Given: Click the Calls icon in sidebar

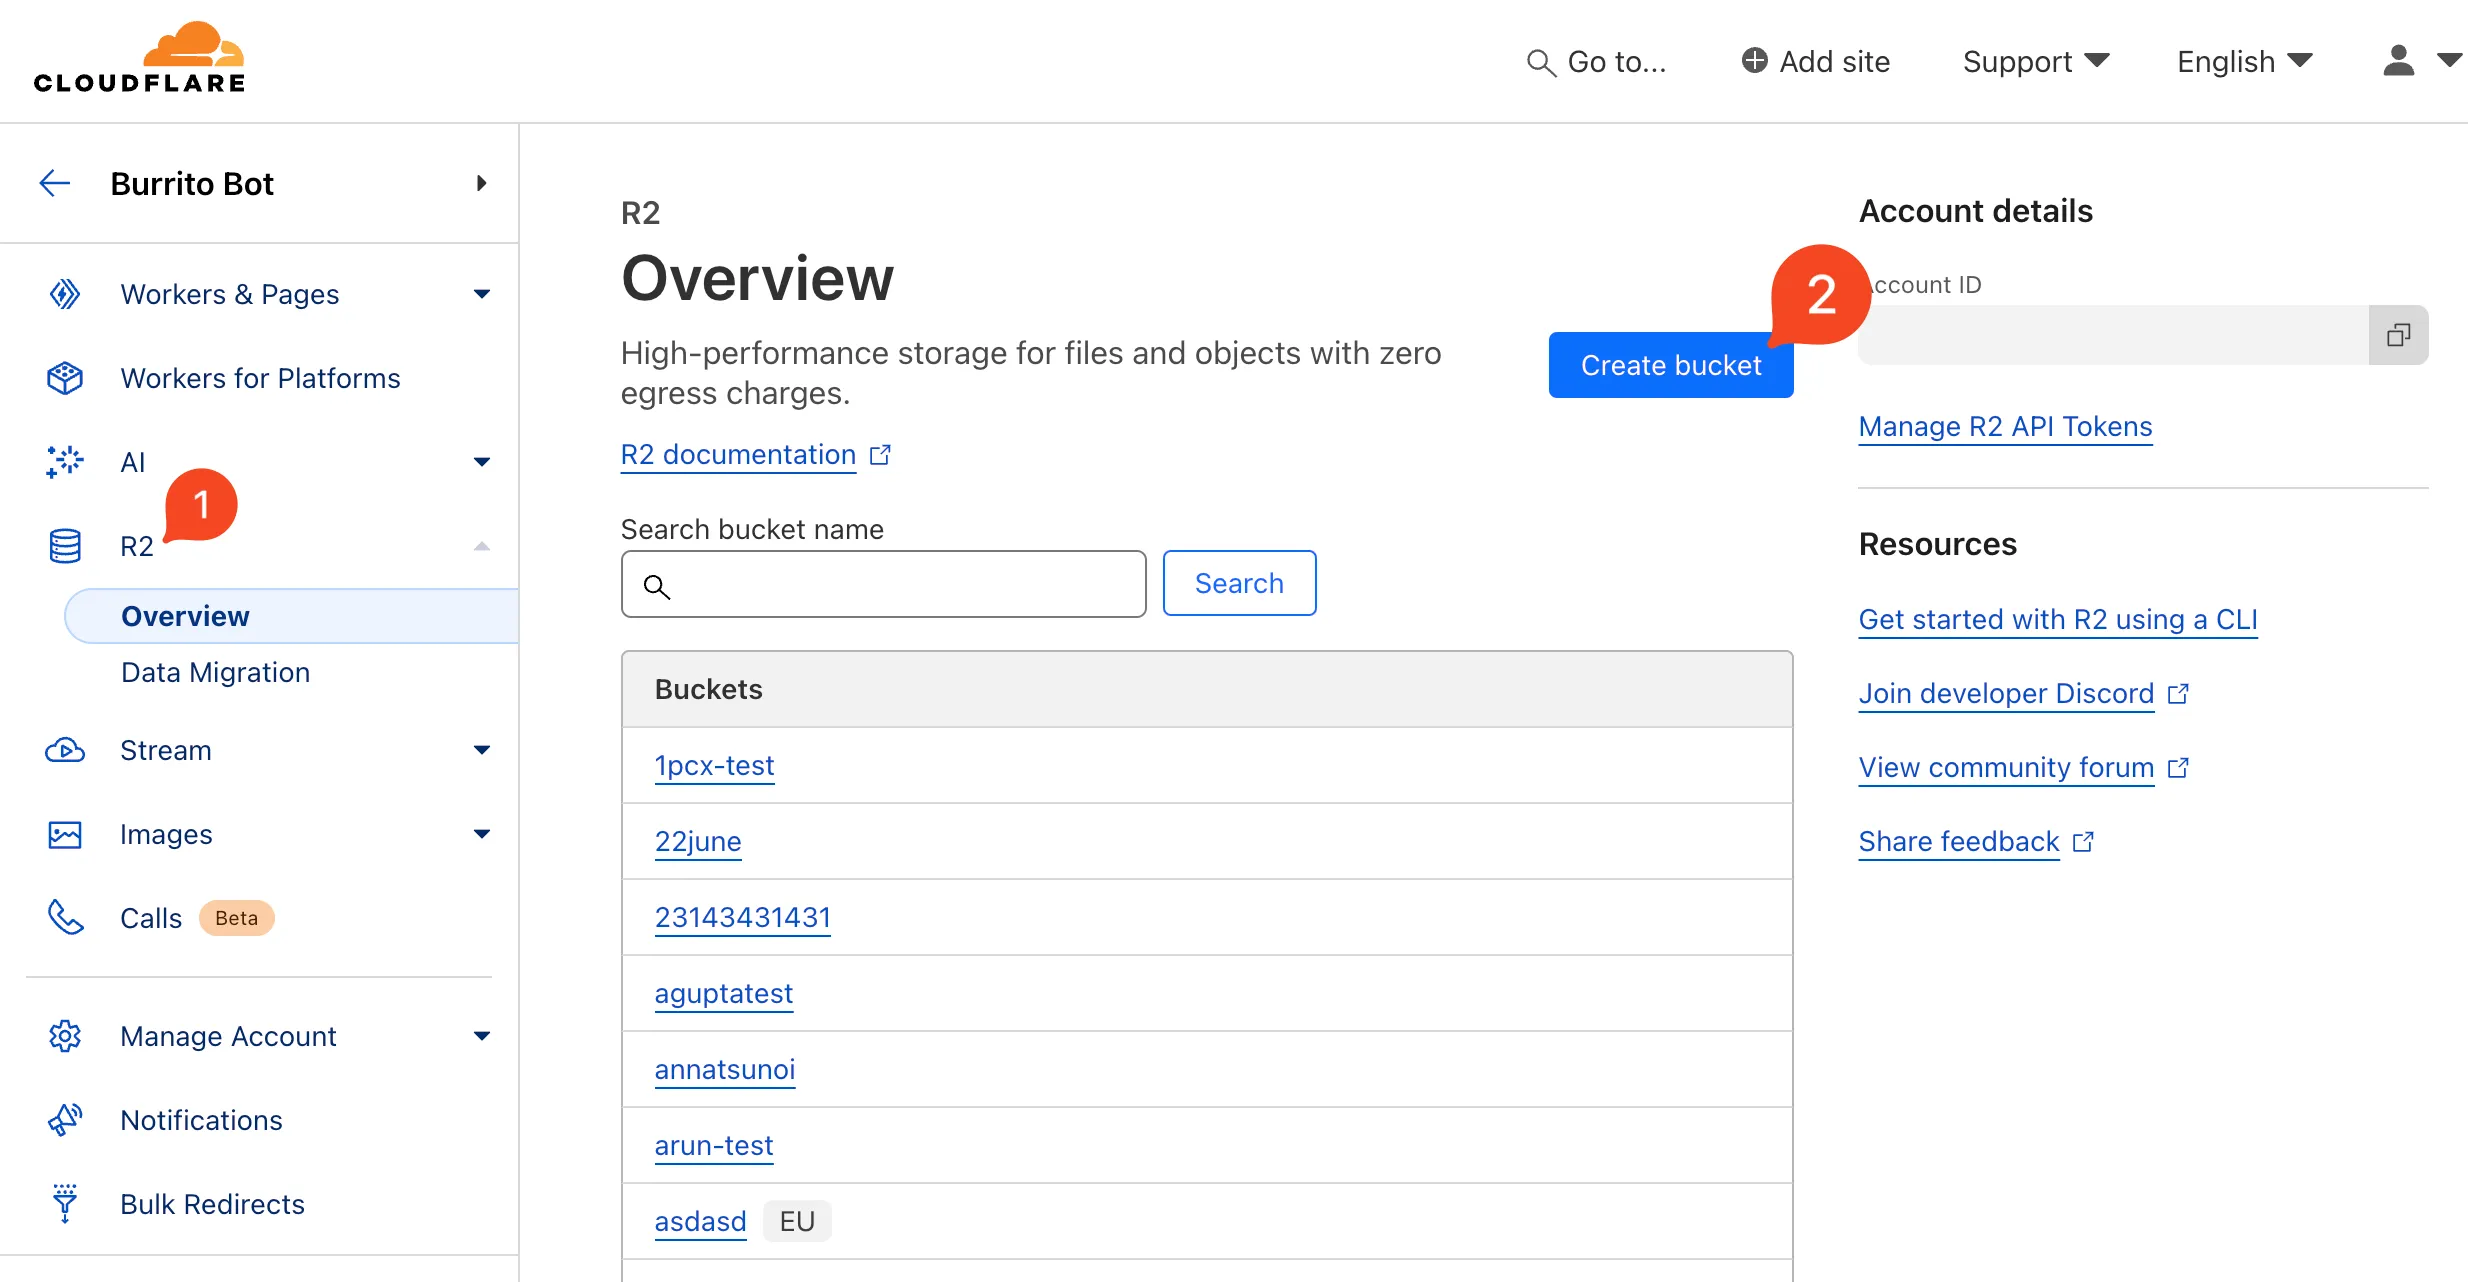Looking at the screenshot, I should [64, 916].
